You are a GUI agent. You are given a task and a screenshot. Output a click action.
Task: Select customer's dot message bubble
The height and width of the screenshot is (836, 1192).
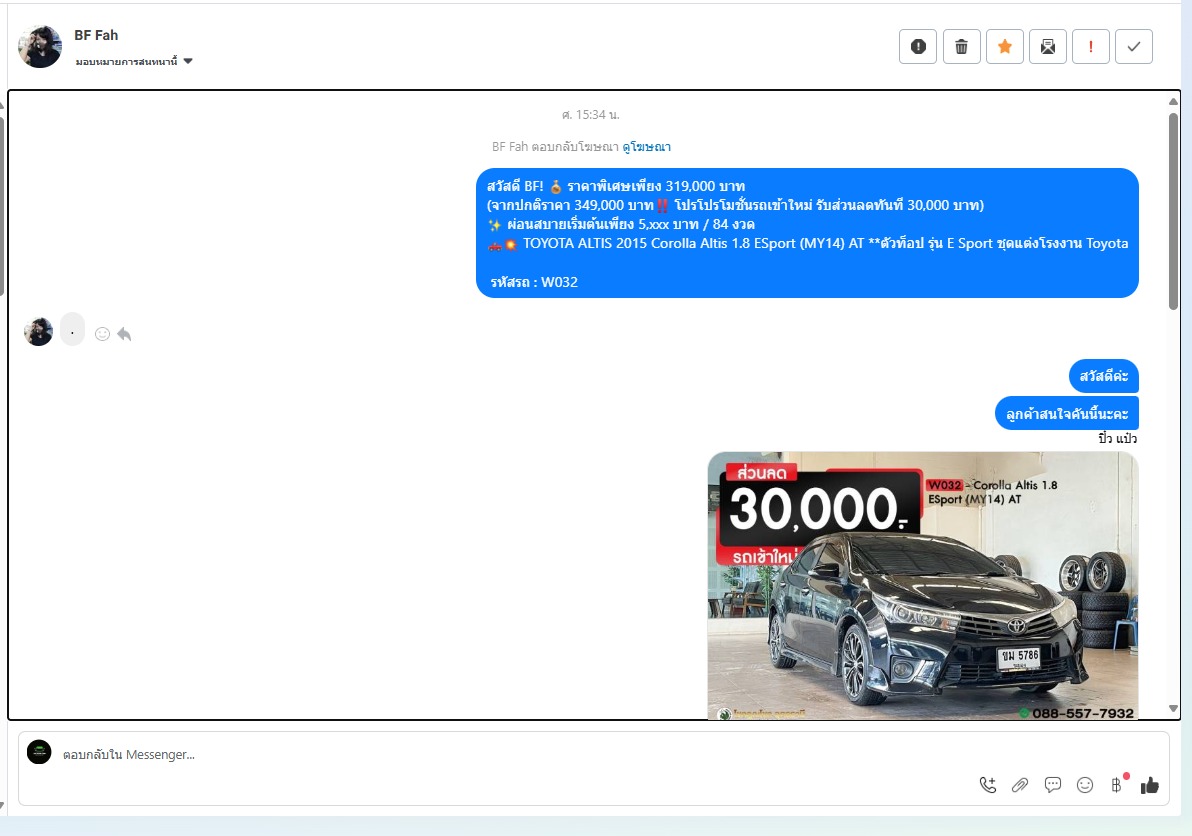pos(72,330)
